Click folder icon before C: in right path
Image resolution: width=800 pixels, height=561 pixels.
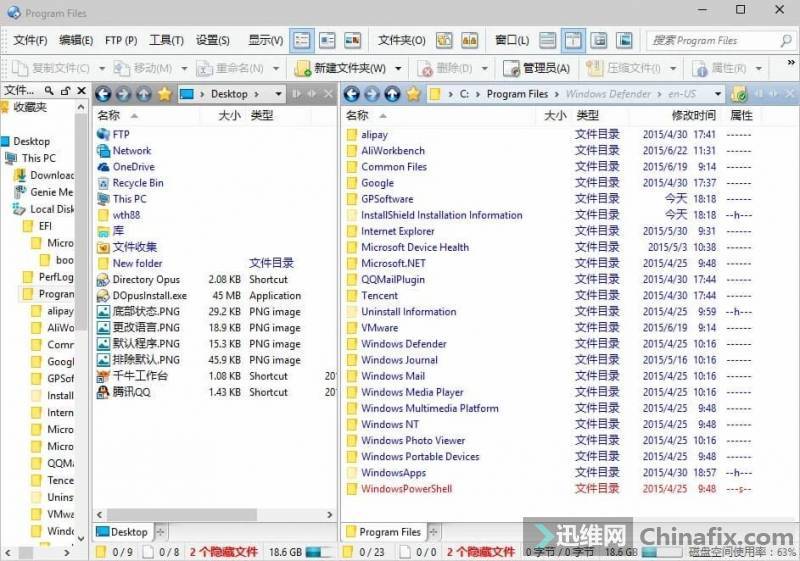point(435,94)
